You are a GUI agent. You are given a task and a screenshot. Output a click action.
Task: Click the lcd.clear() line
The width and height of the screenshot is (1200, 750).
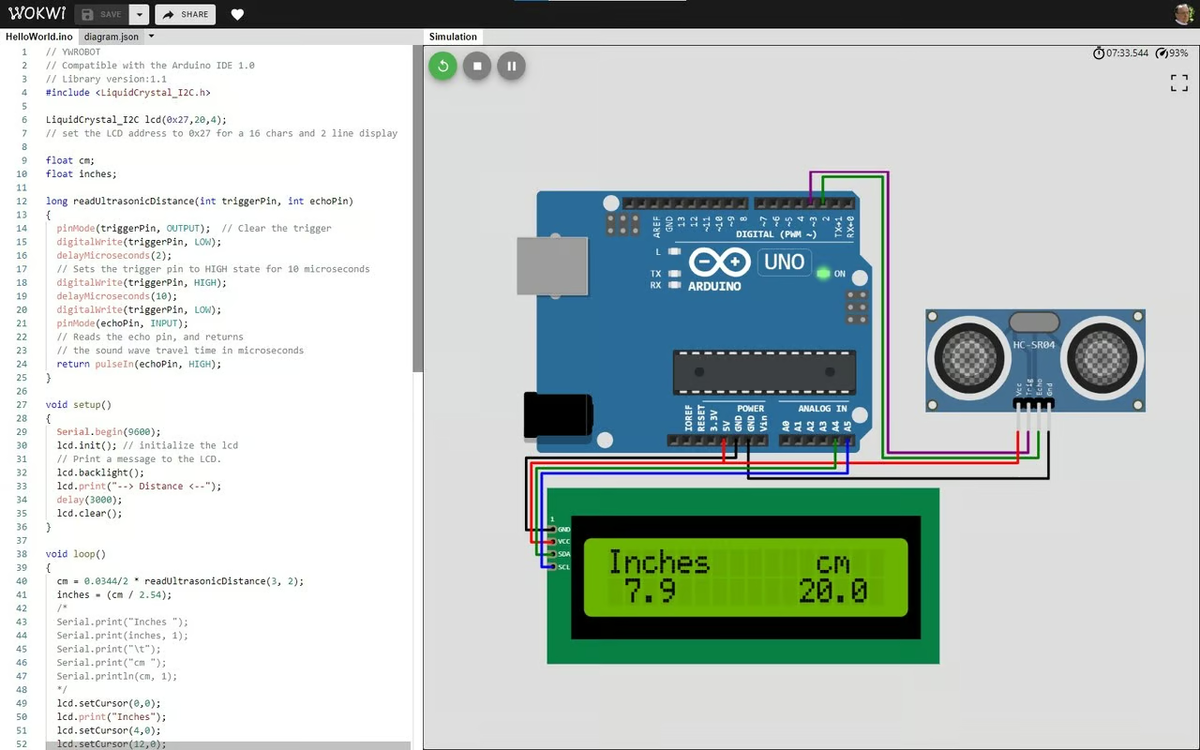[89, 513]
